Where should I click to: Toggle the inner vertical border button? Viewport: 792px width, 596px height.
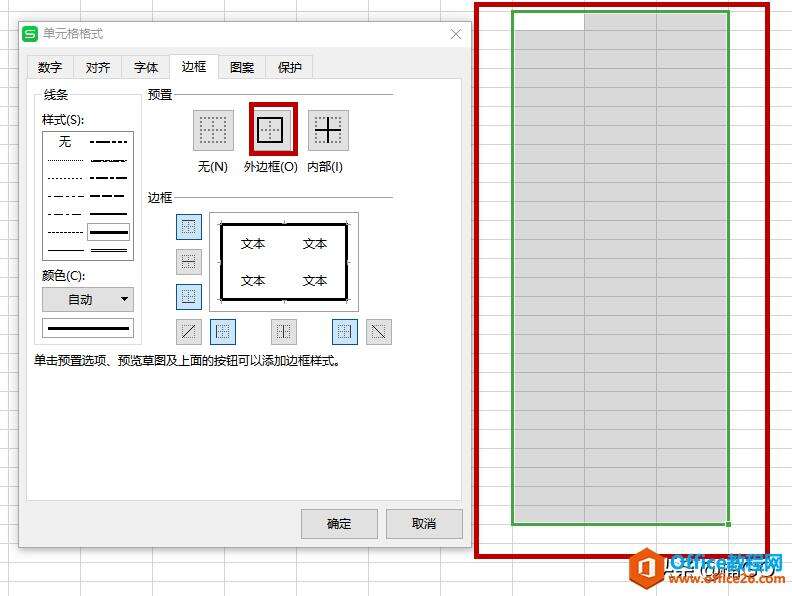(283, 332)
